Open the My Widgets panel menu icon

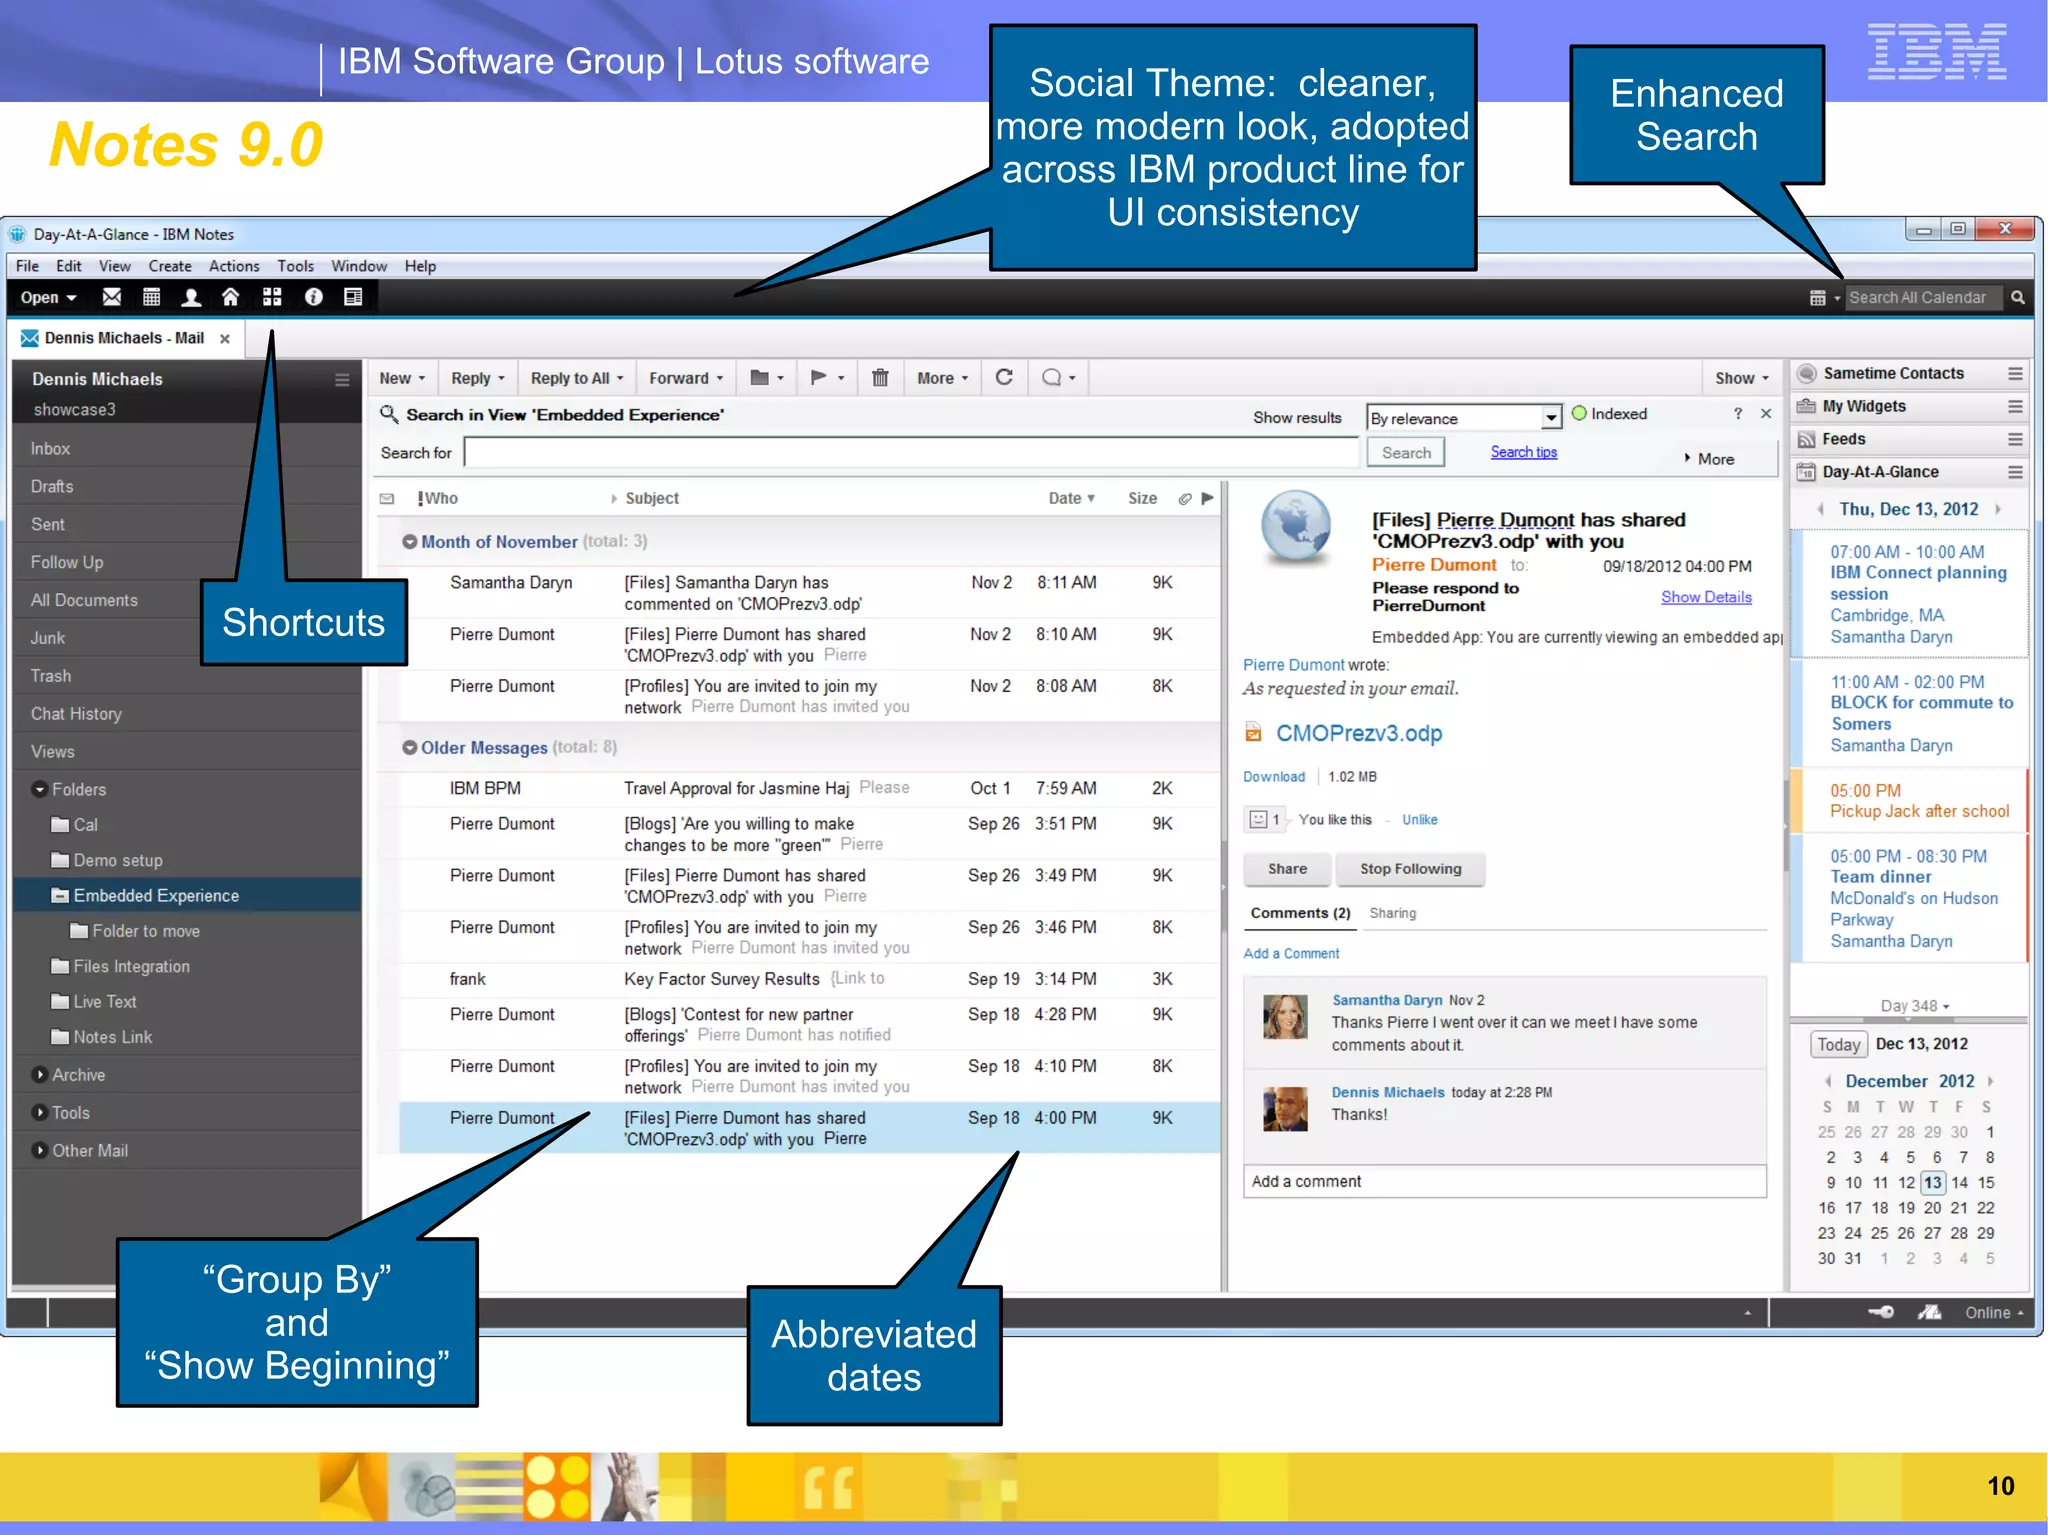[x=2015, y=406]
